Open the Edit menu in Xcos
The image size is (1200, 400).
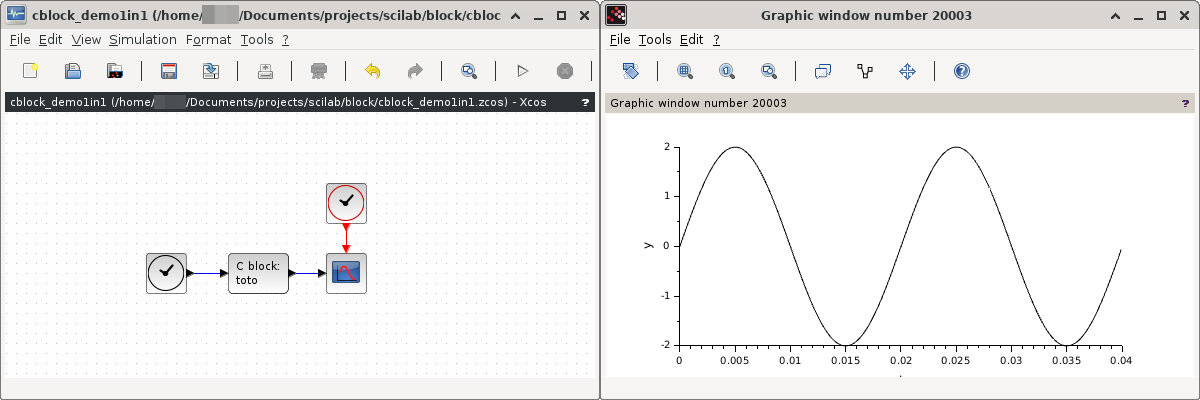coord(51,40)
